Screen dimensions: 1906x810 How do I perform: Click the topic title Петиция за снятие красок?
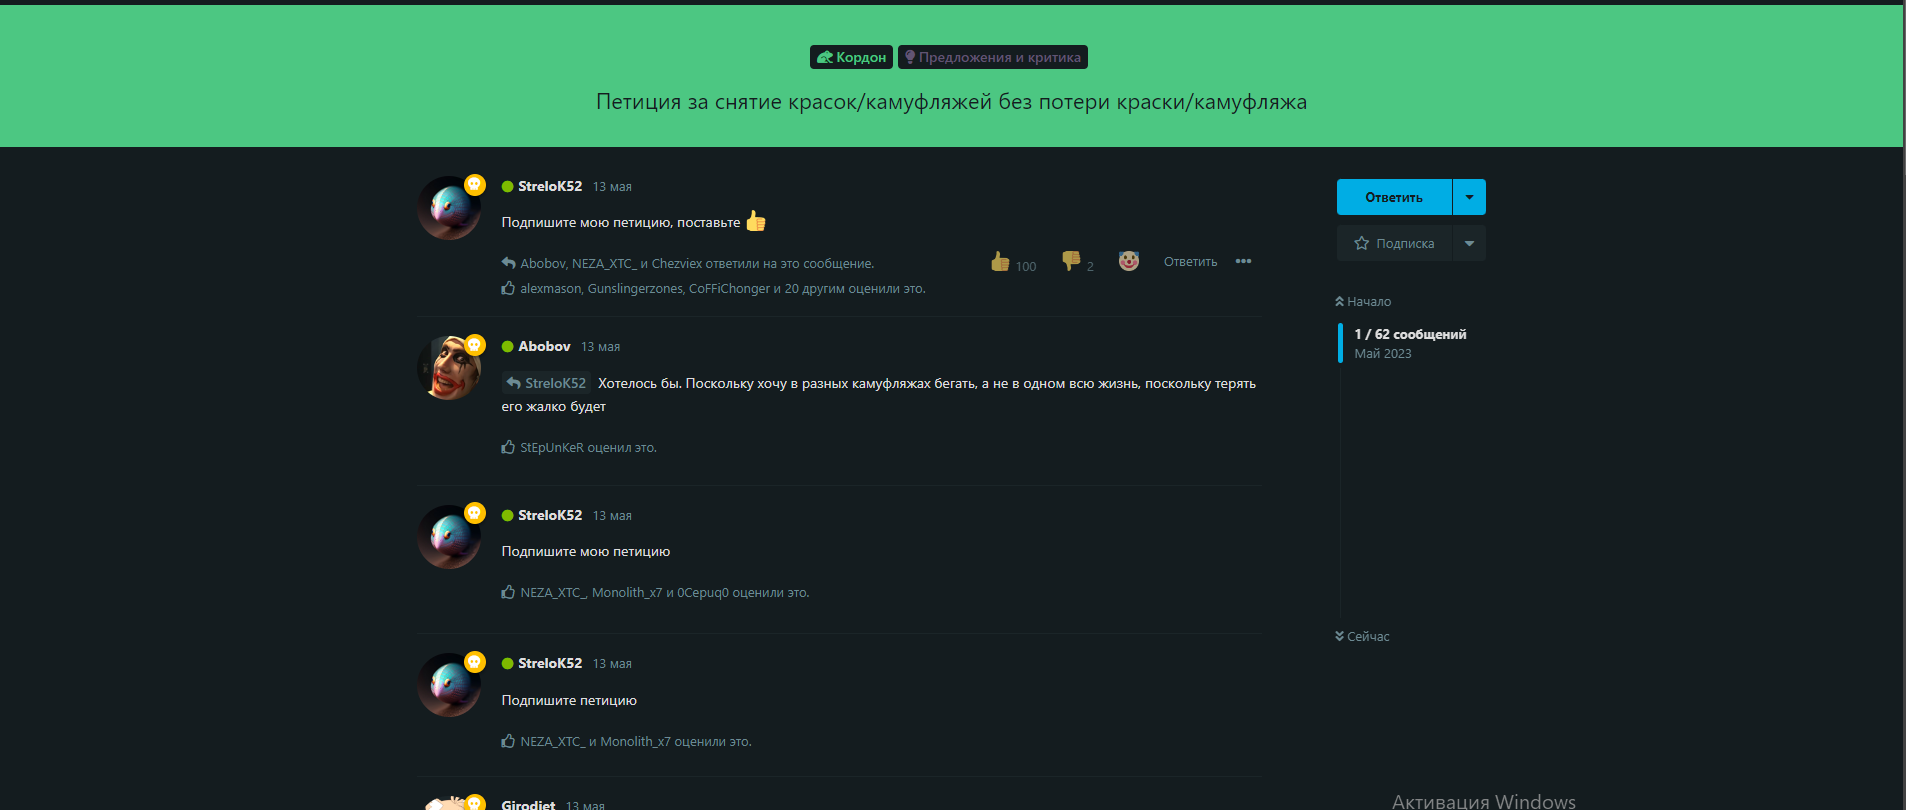coord(951,101)
